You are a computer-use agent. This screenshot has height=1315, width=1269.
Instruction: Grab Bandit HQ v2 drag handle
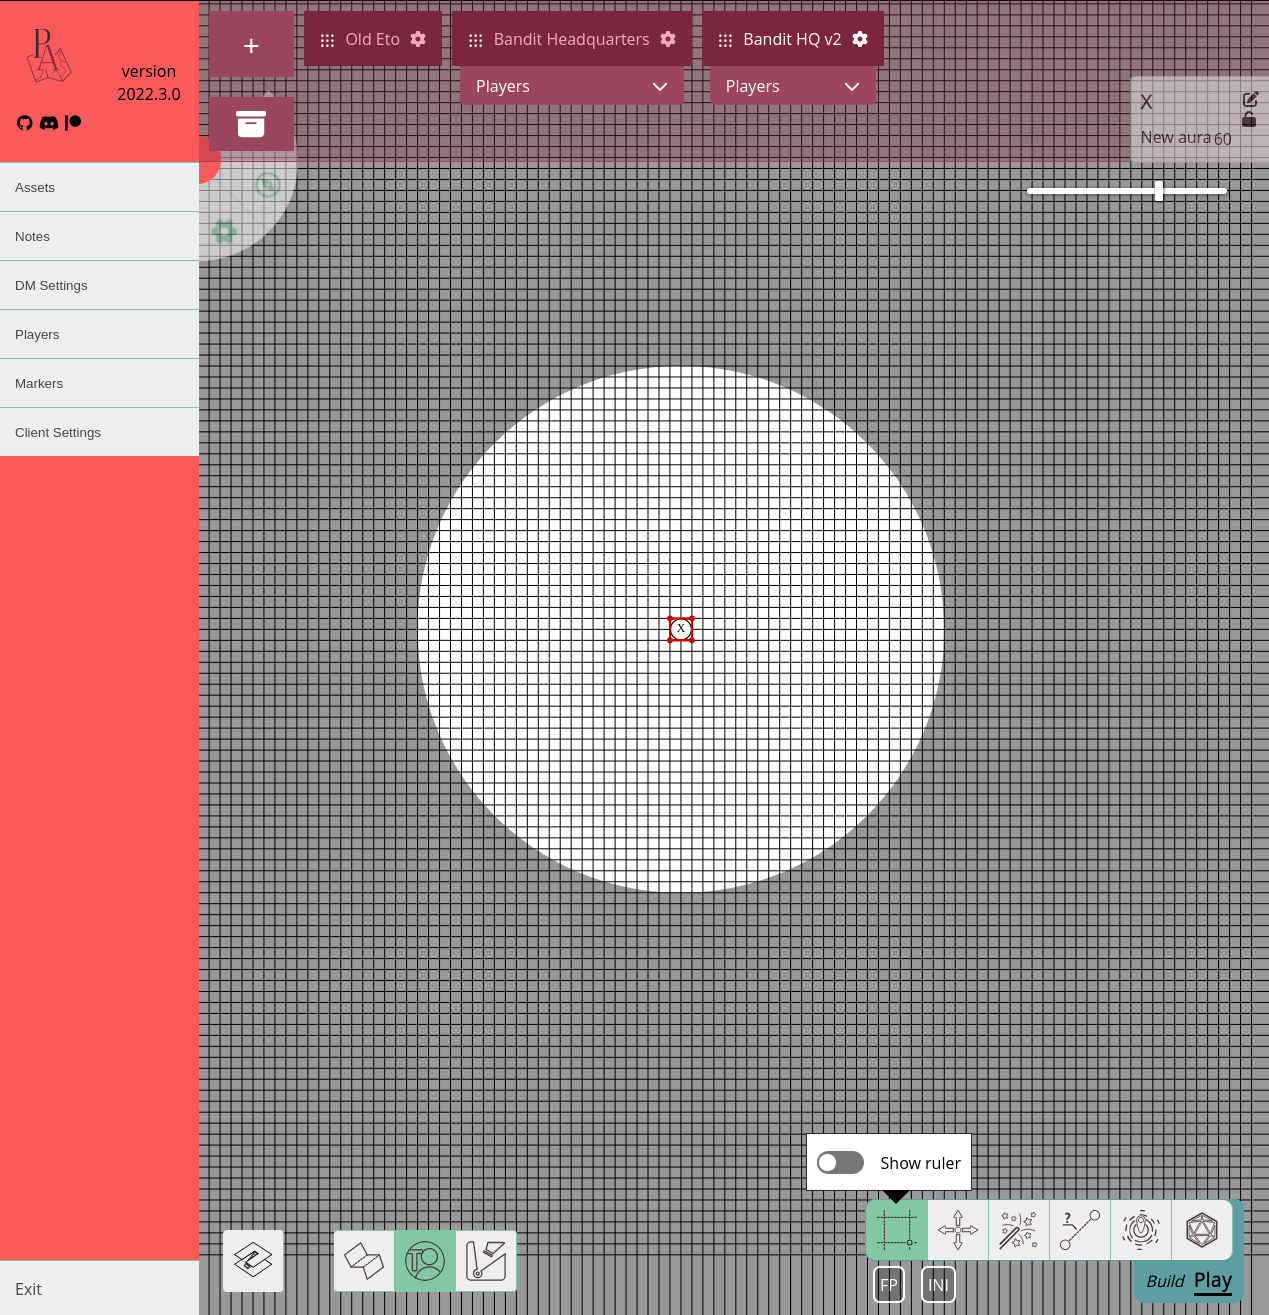pos(726,40)
